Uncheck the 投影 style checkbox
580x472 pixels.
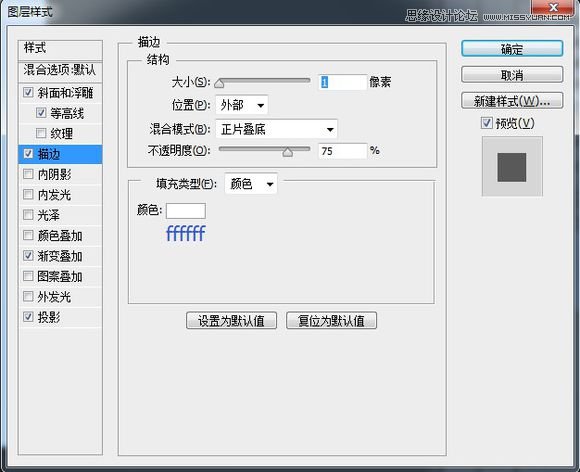pyautogui.click(x=28, y=317)
